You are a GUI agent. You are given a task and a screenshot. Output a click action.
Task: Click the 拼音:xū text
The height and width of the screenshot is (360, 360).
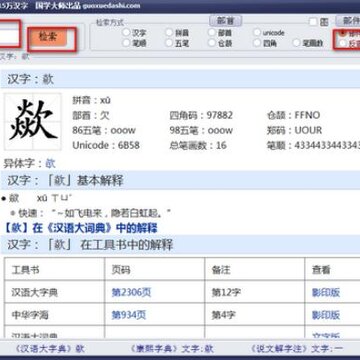tap(92, 100)
